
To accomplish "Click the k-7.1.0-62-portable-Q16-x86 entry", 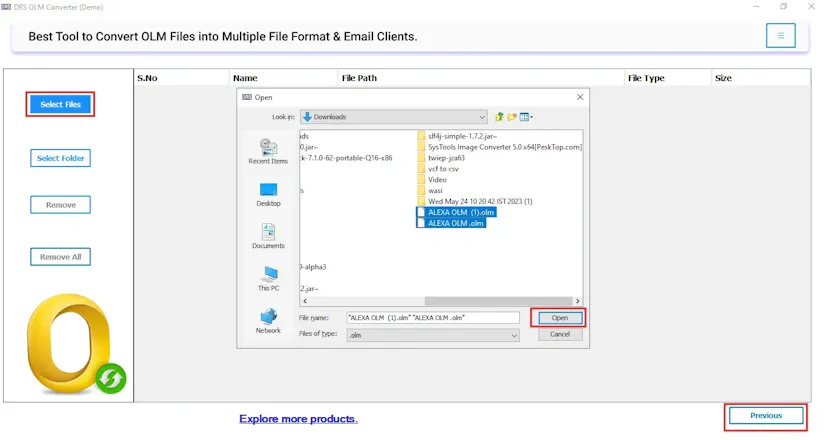I will point(346,158).
